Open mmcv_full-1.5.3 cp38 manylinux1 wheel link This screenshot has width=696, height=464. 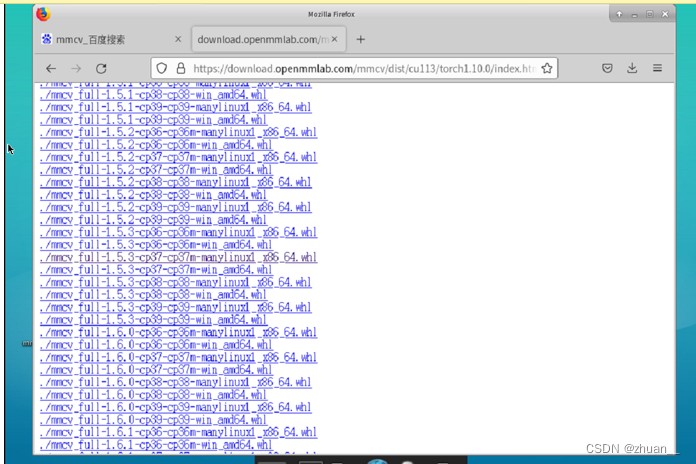(x=175, y=282)
